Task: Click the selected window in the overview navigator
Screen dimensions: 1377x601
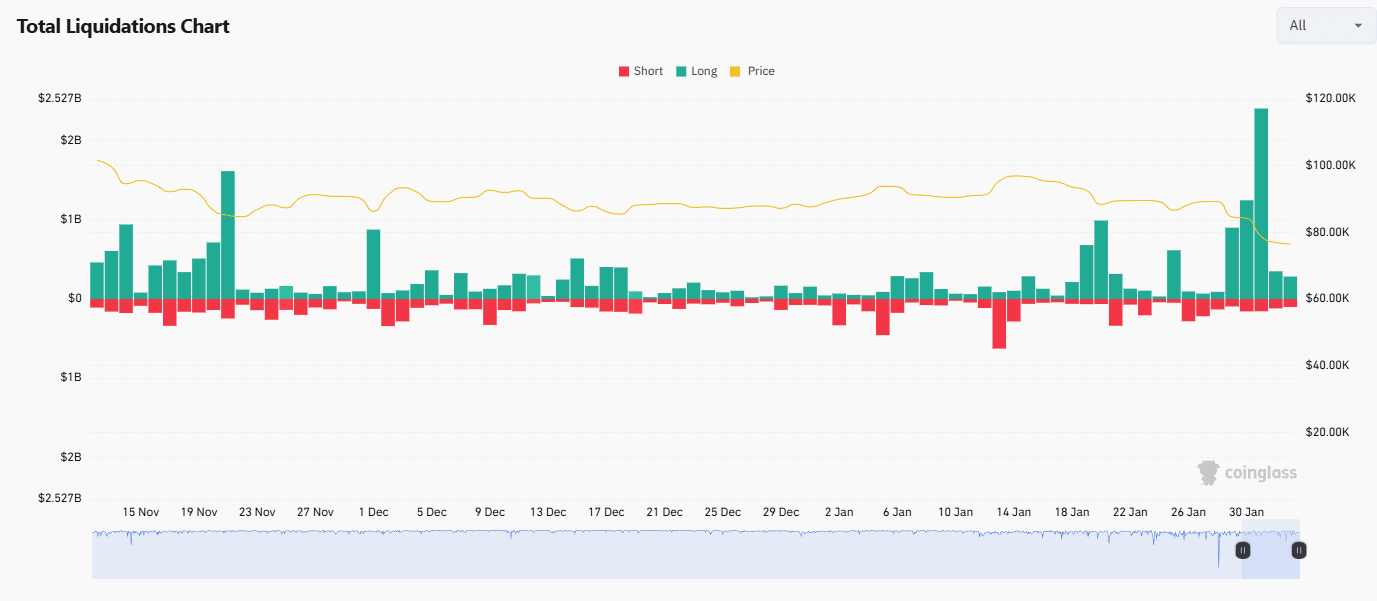Action: tap(1271, 550)
